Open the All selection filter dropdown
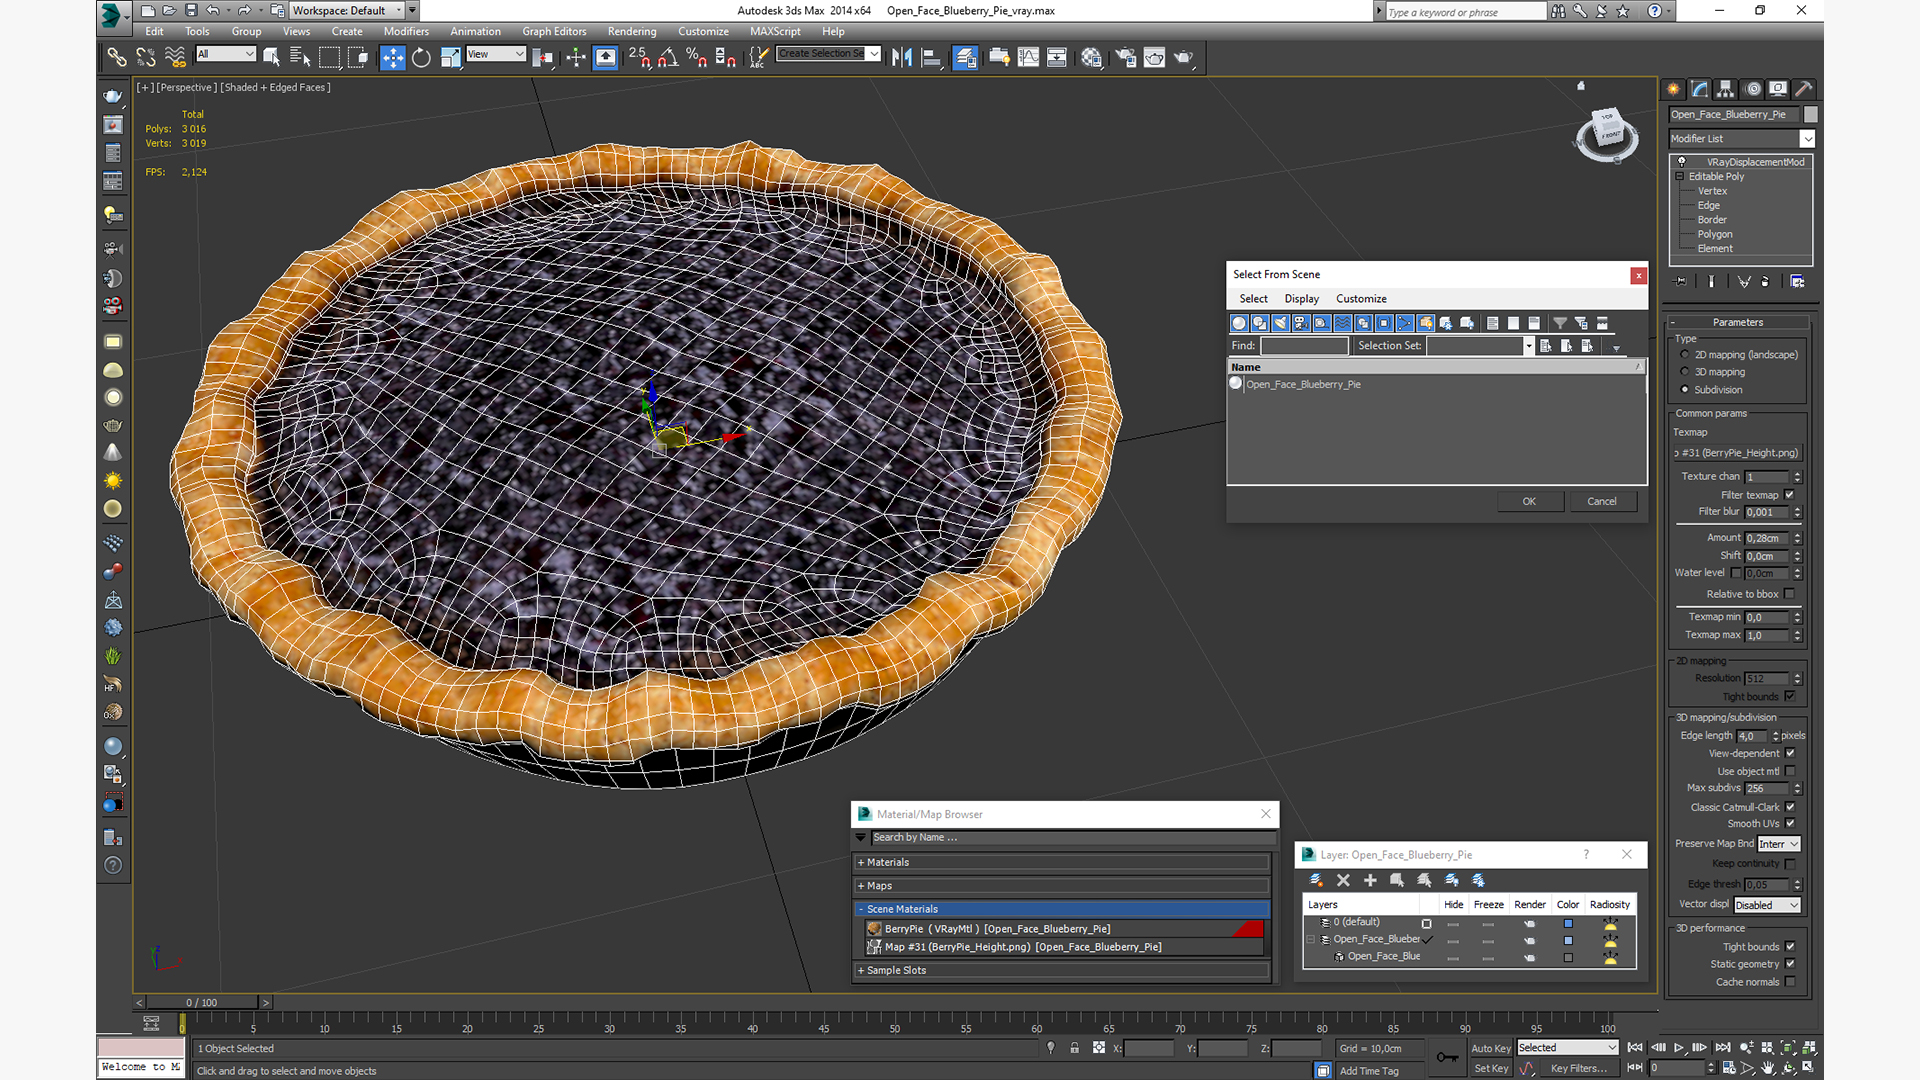1920x1080 pixels. pos(226,54)
